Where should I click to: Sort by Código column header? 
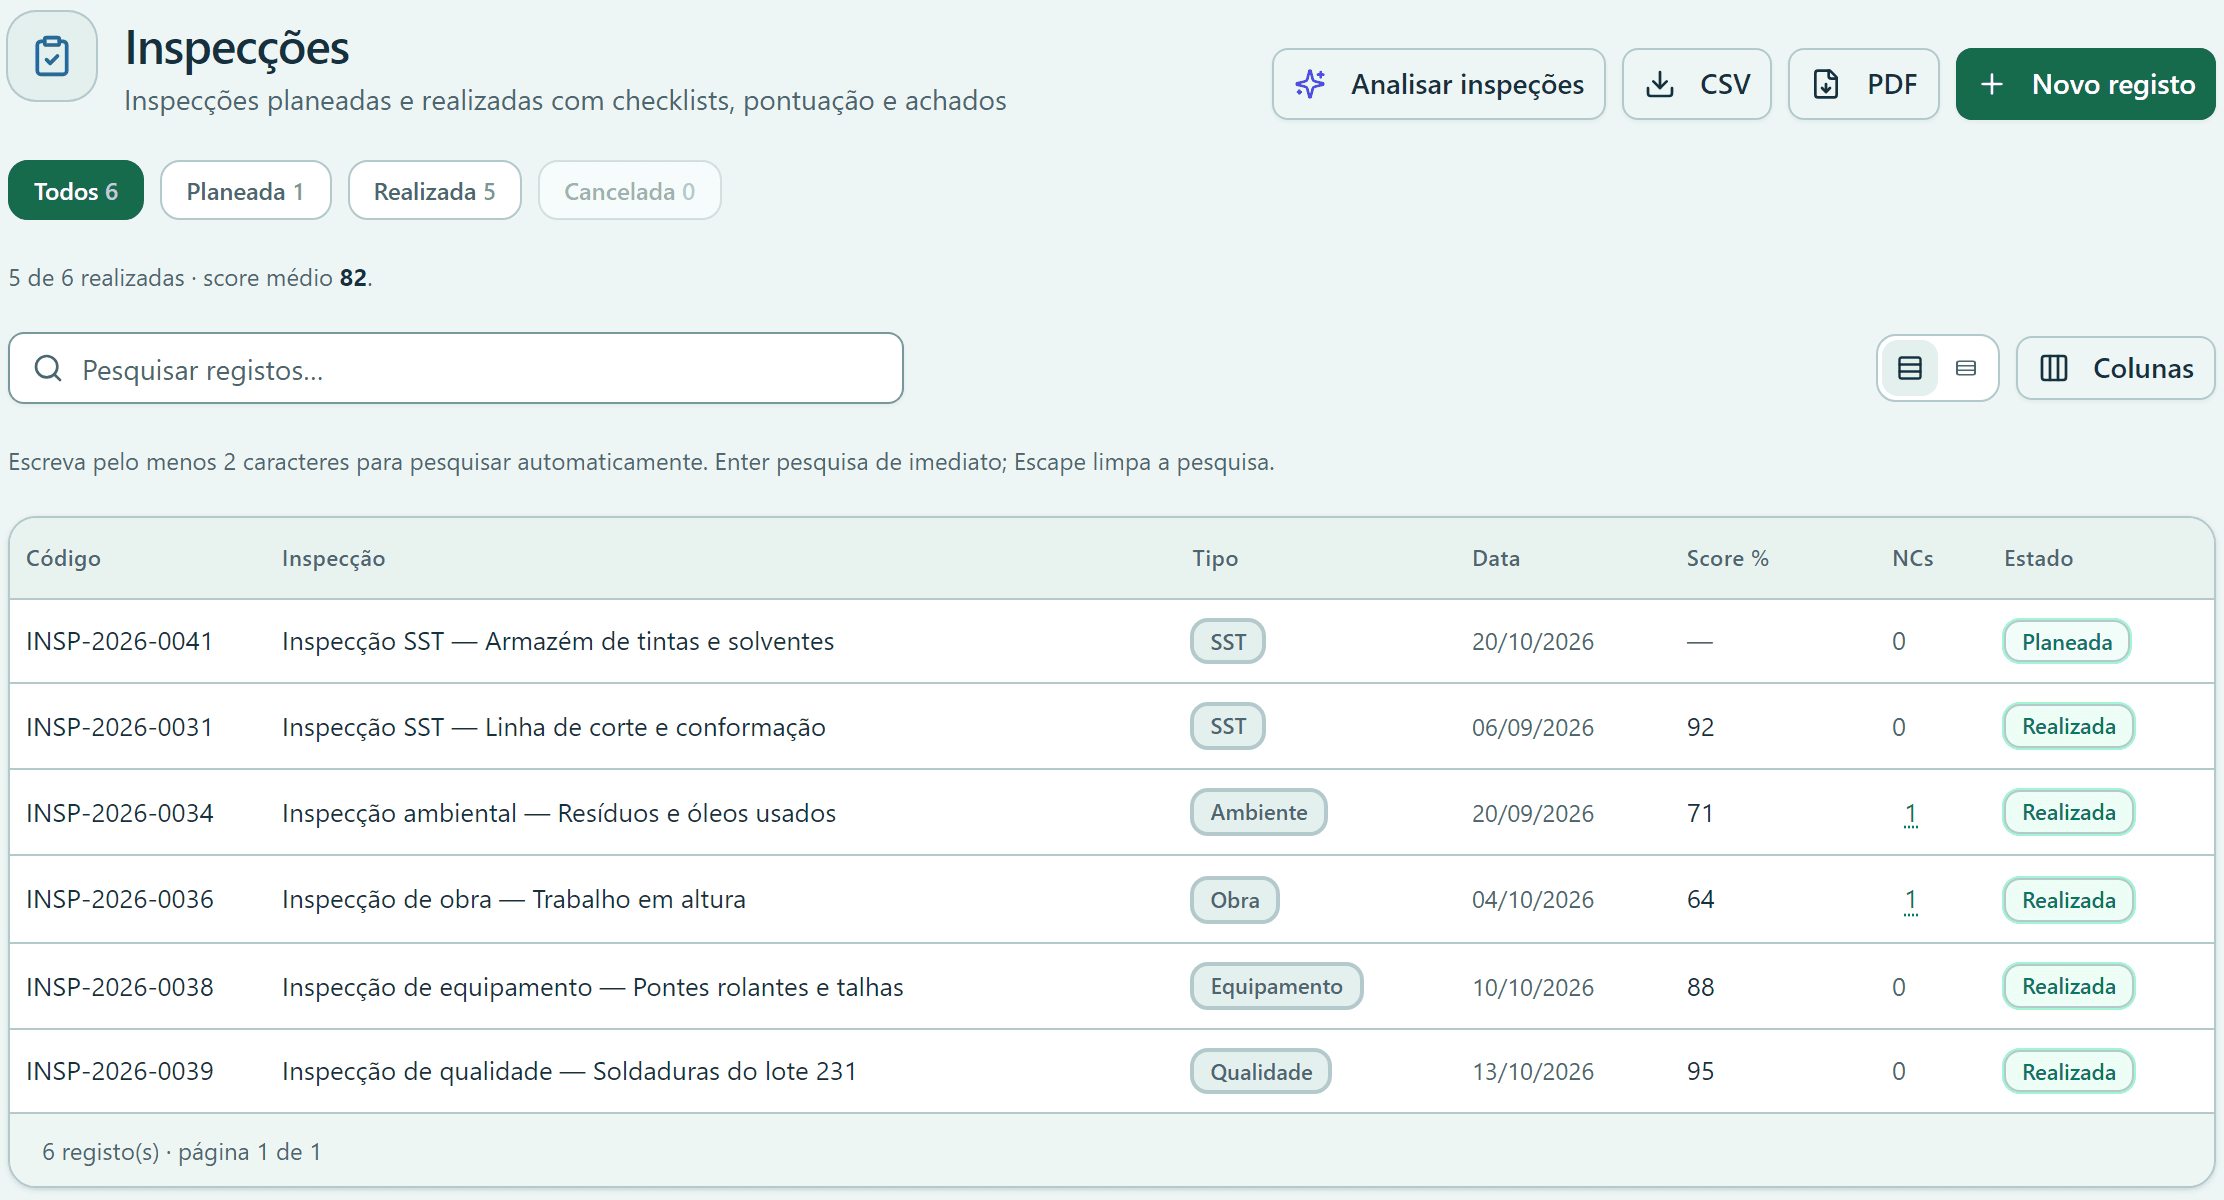63,558
